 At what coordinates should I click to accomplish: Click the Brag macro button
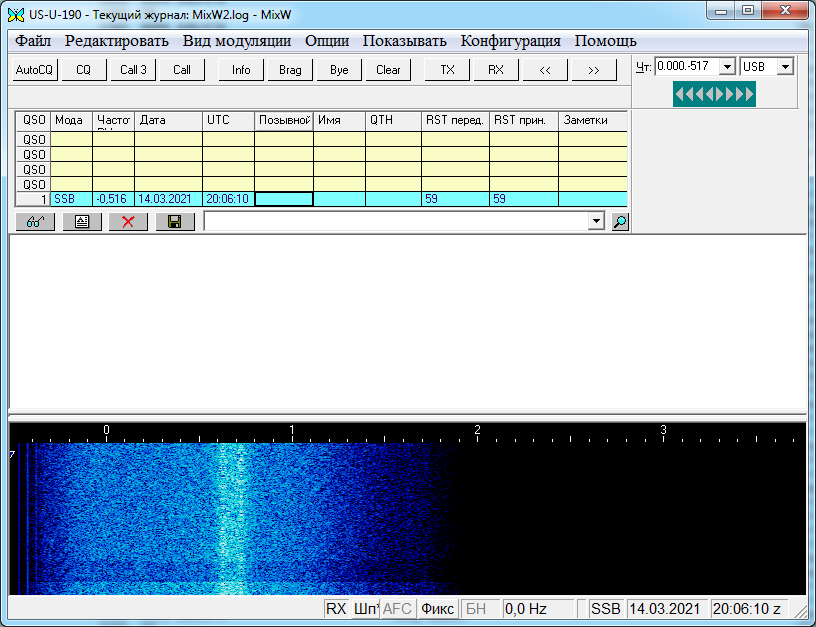[x=290, y=70]
